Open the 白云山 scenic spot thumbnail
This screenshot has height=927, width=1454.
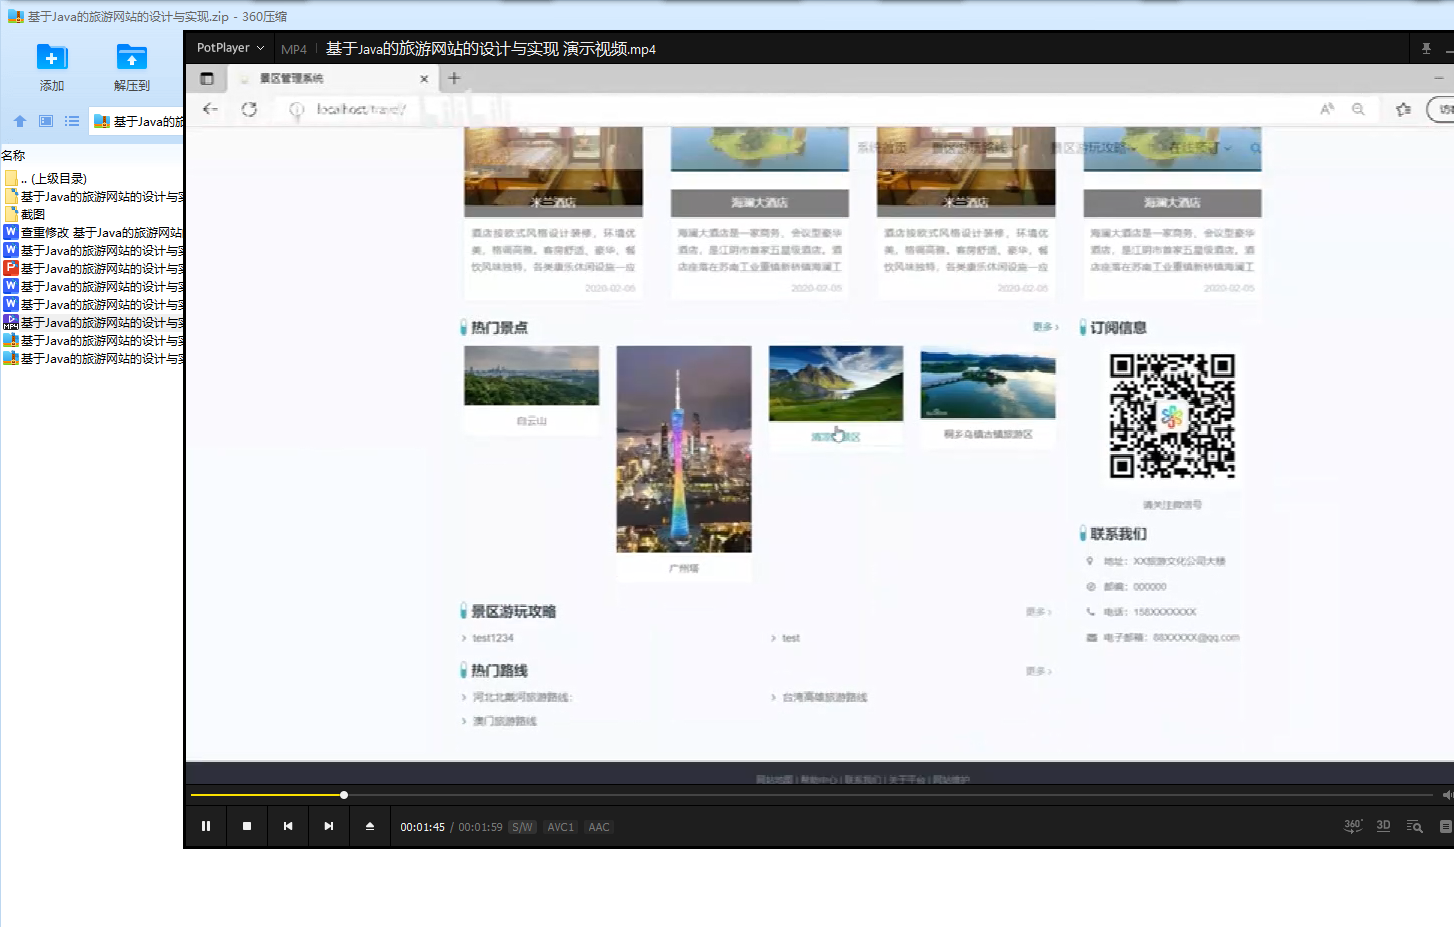(x=532, y=376)
